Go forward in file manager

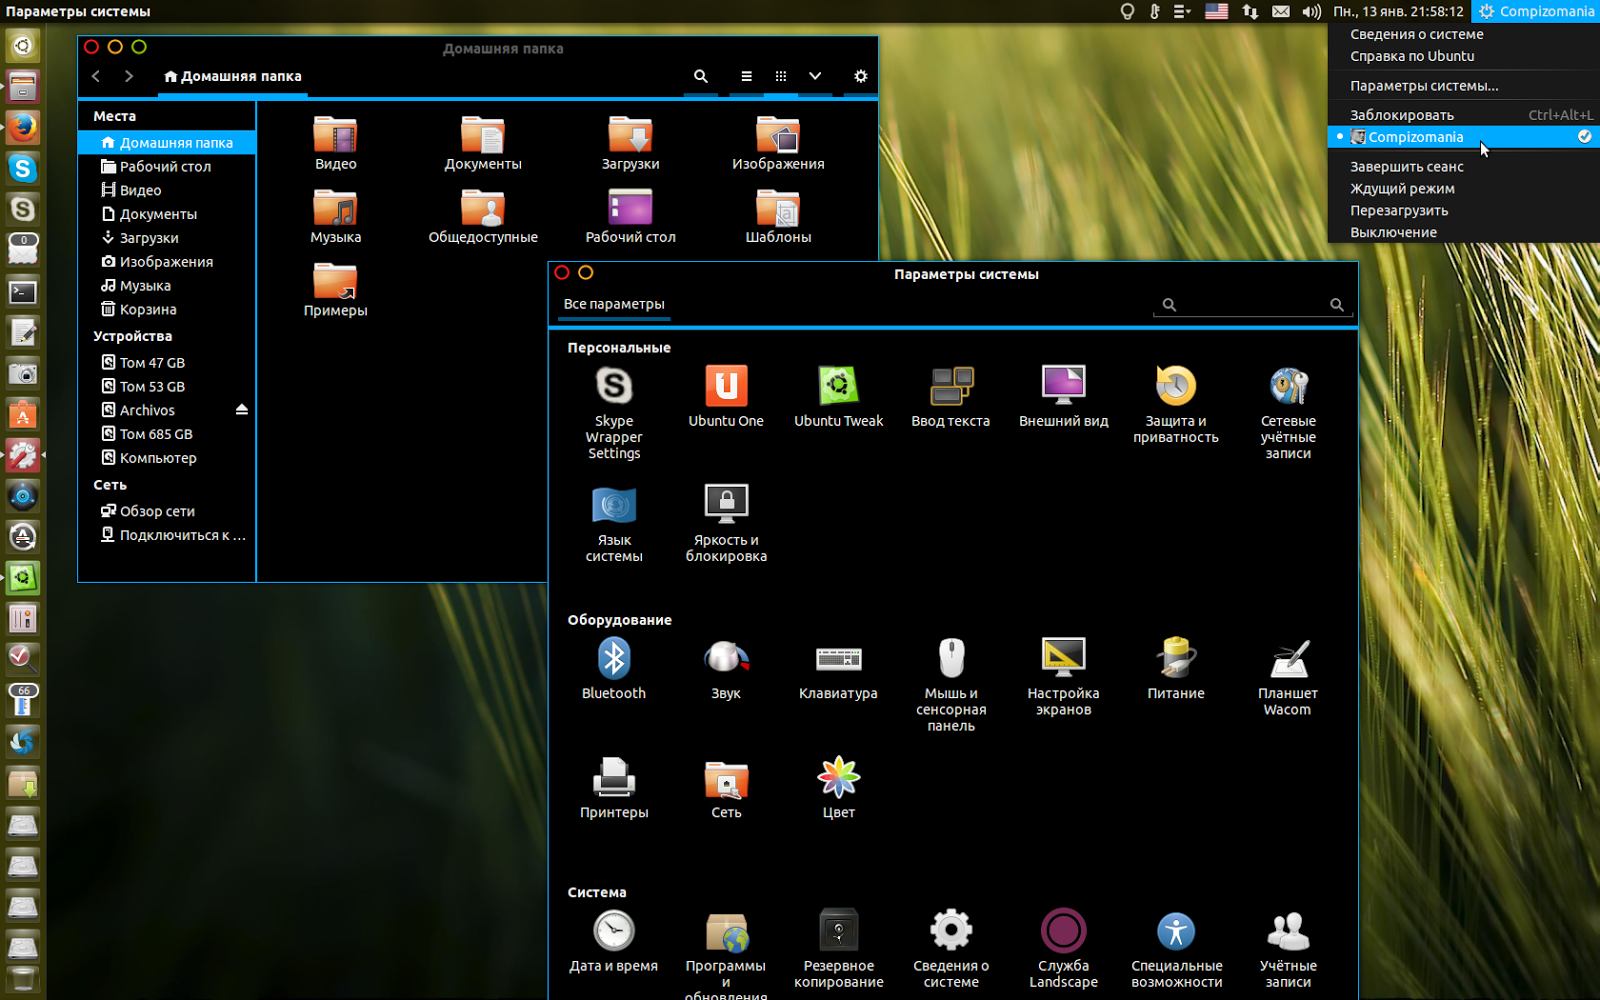129,76
